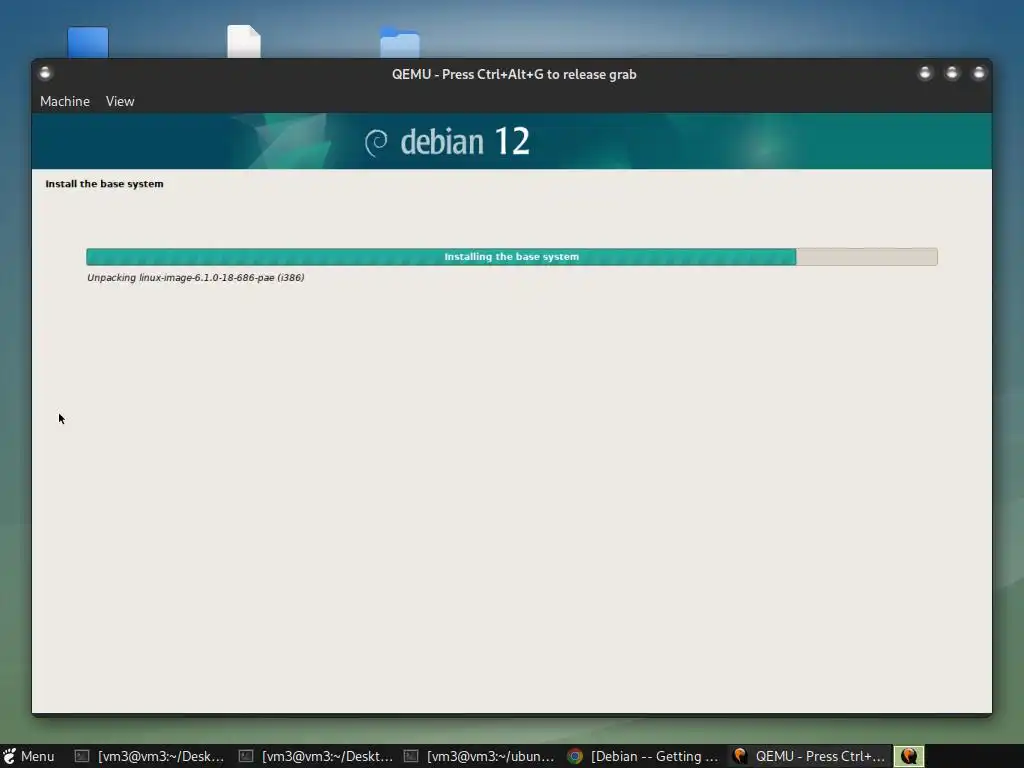Click the QEMU title bar text

pos(514,74)
